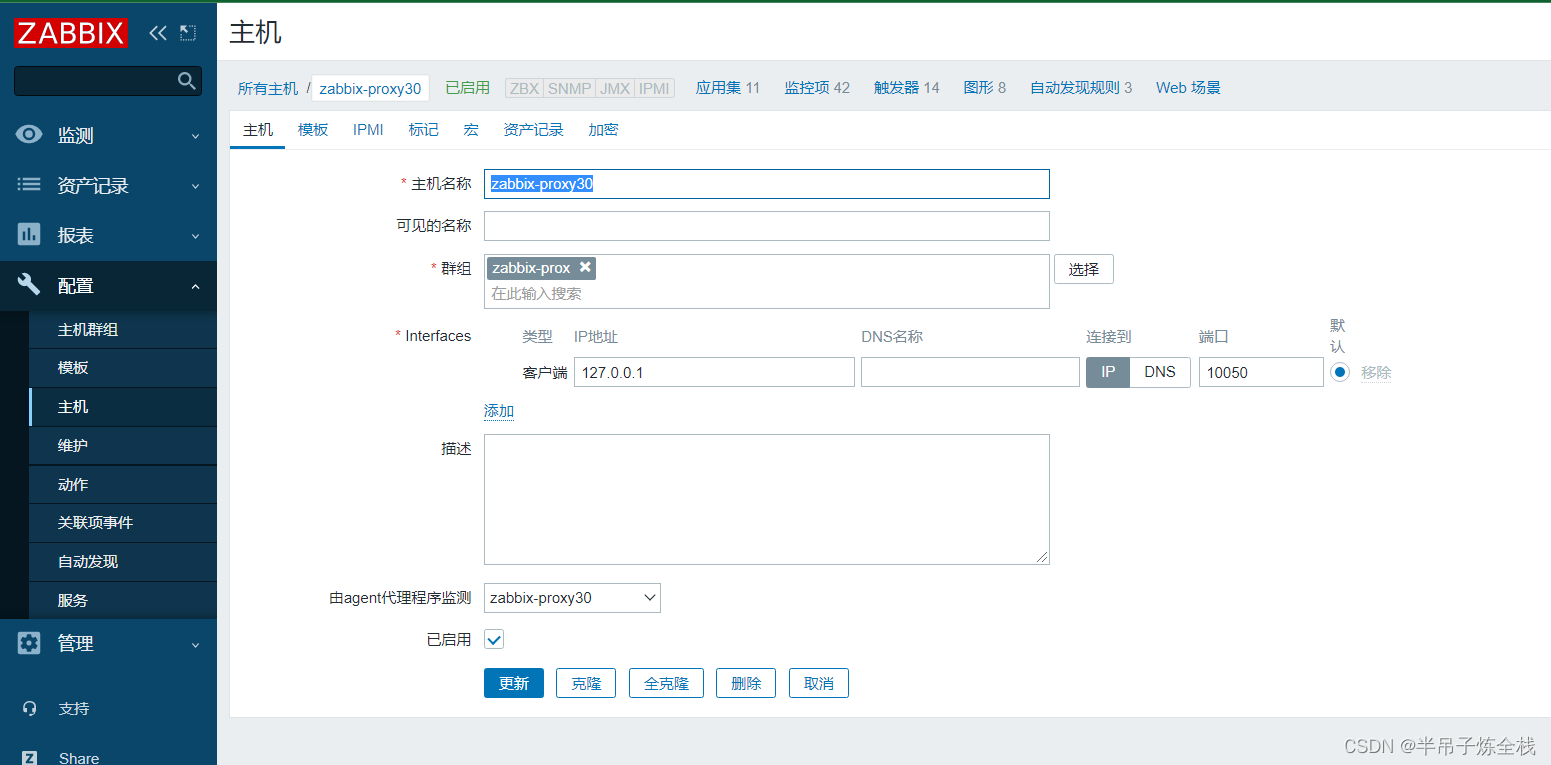Screen dimensions: 1551x765
Task: Click the DNS名称 input field
Action: 970,372
